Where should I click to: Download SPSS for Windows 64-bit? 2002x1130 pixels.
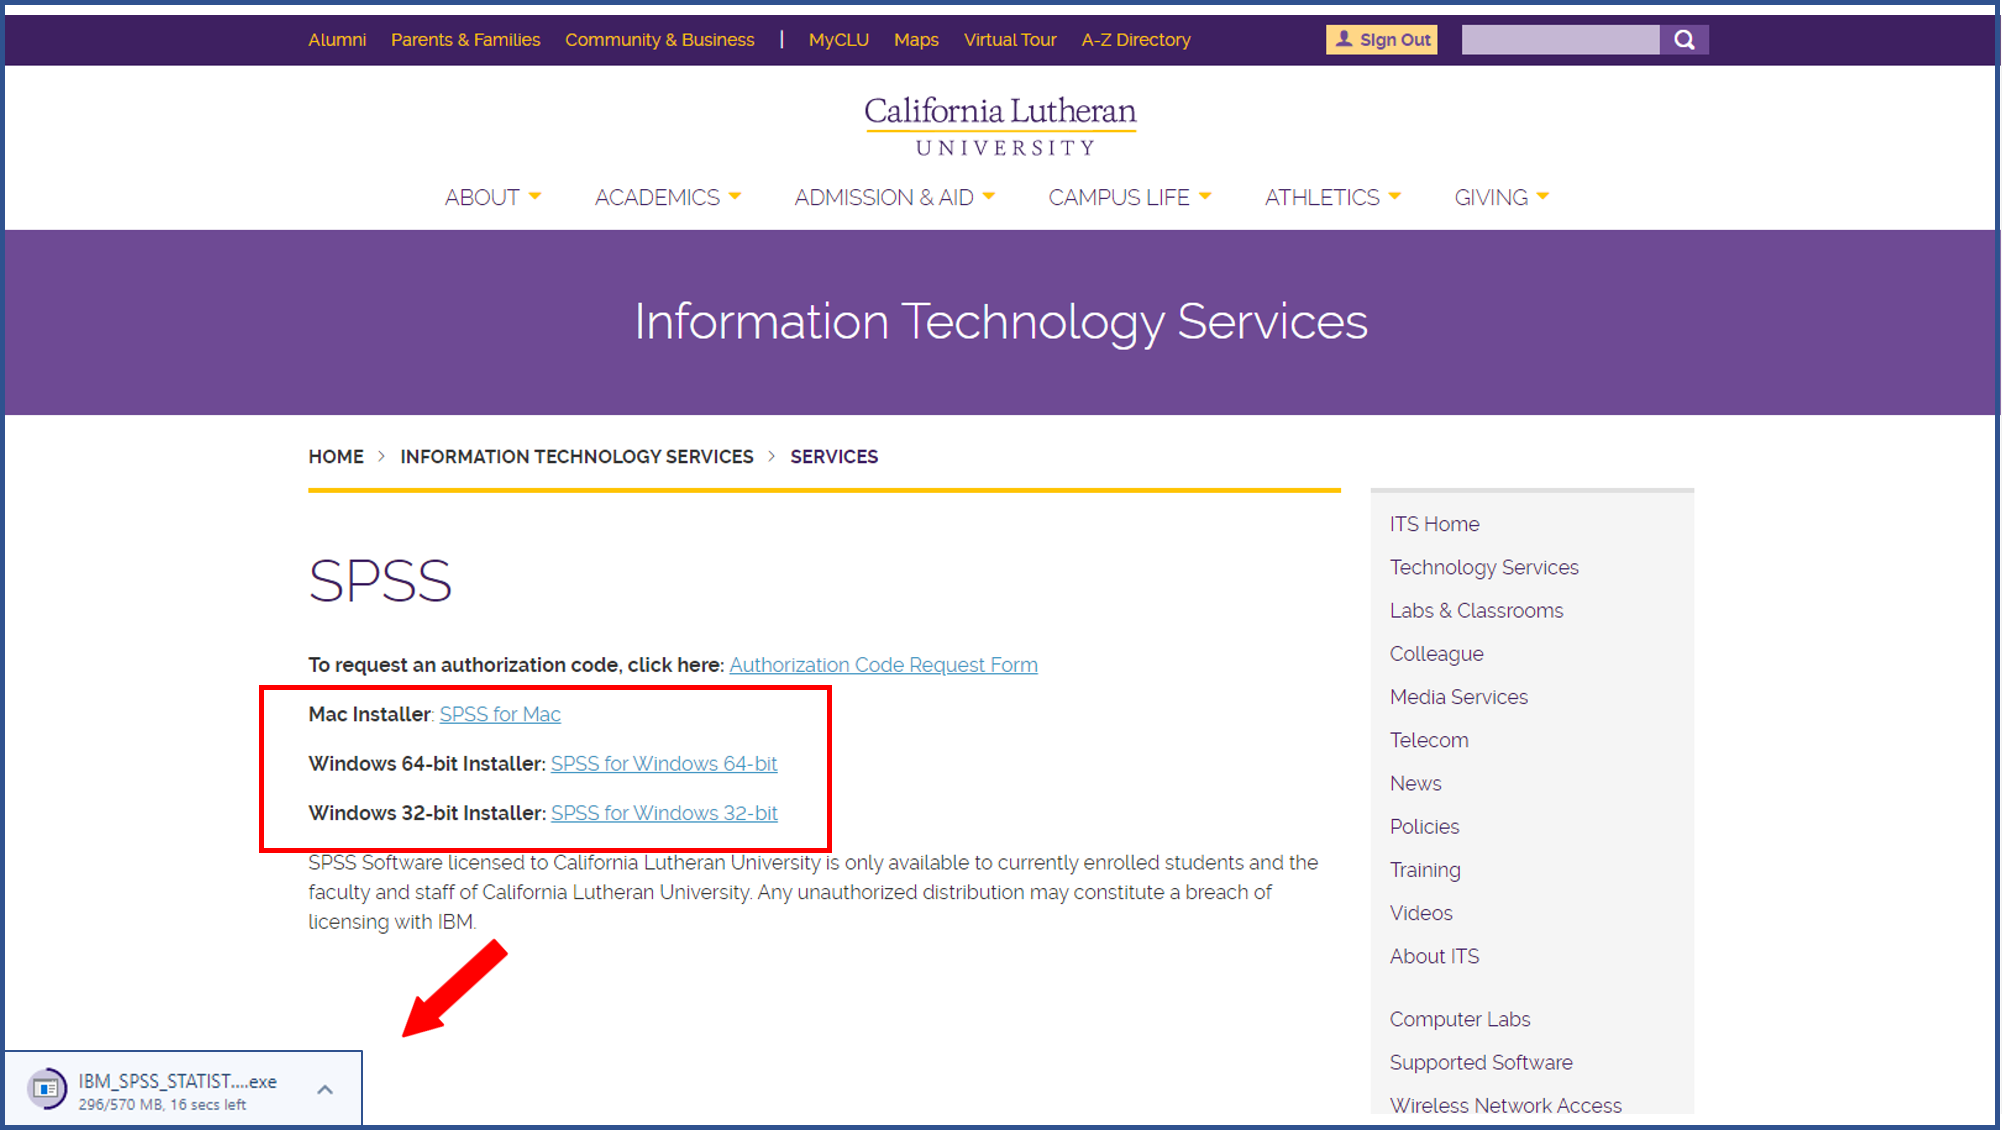point(664,764)
